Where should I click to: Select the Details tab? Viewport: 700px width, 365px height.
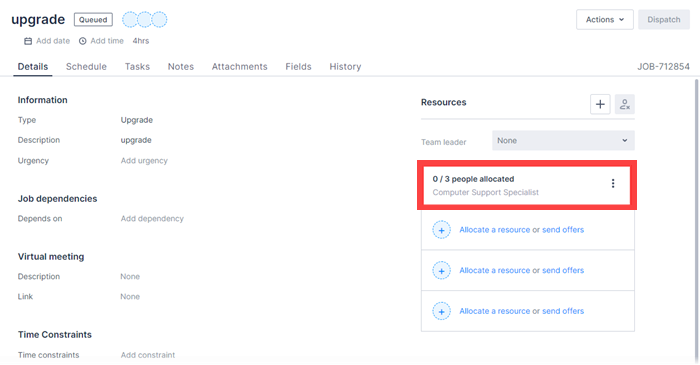coord(33,66)
